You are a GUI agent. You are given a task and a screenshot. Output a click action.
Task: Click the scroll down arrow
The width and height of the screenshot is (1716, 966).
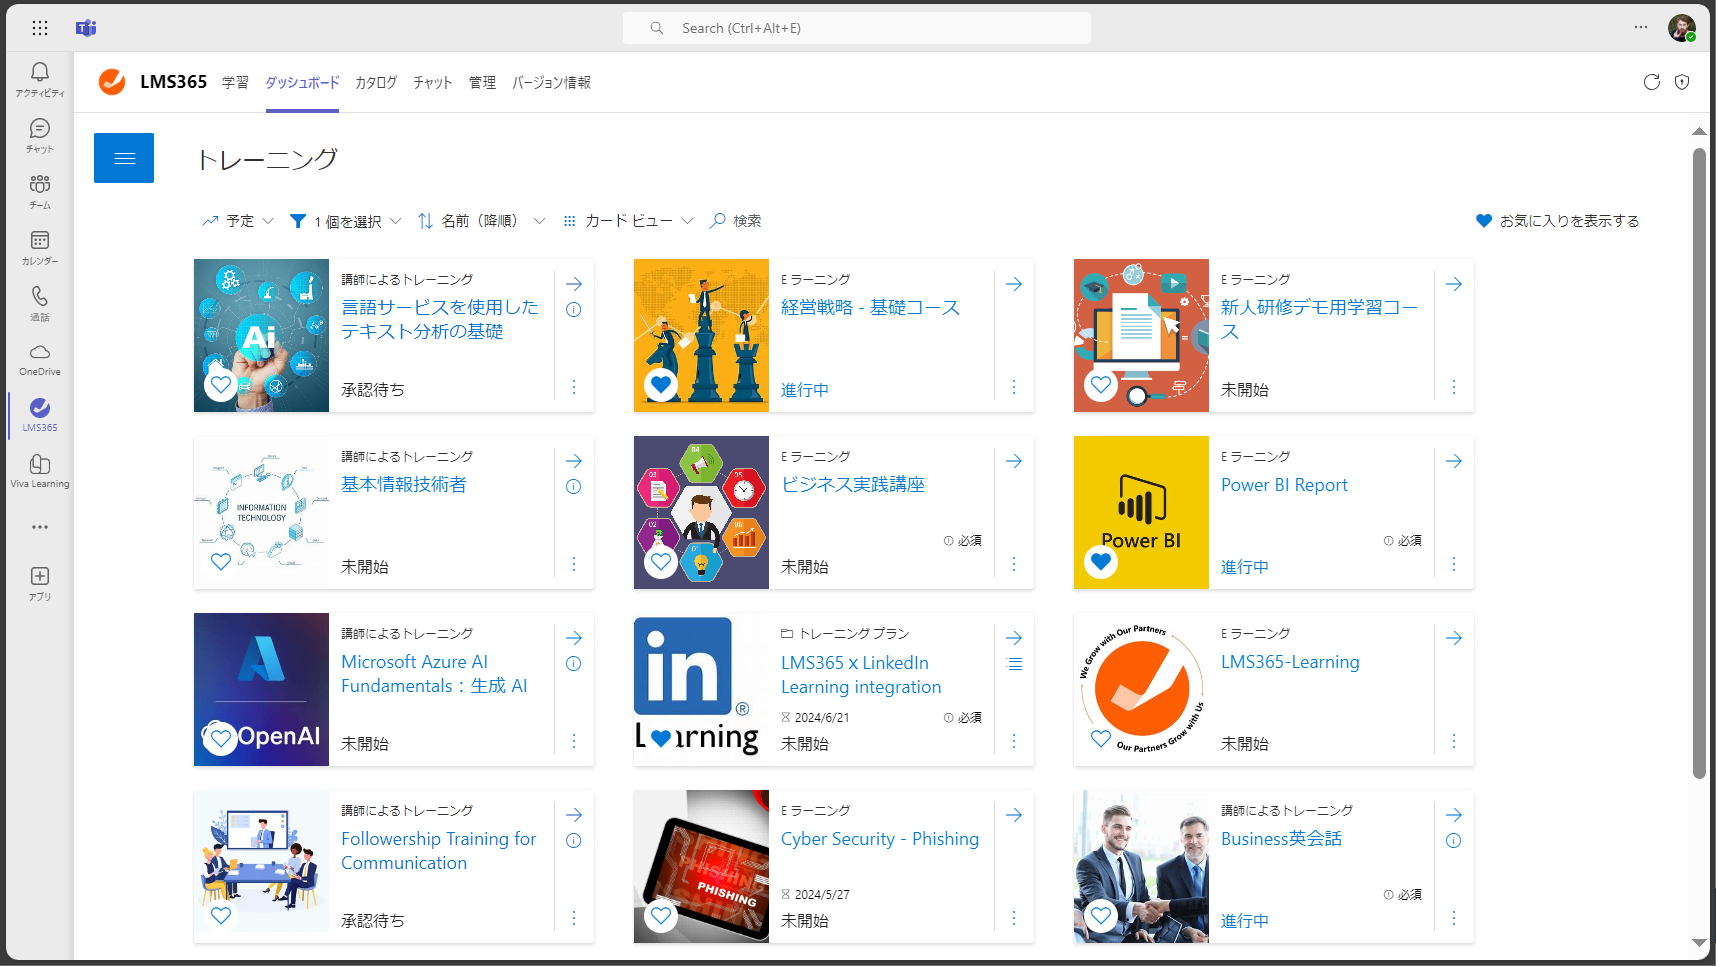(x=1699, y=943)
